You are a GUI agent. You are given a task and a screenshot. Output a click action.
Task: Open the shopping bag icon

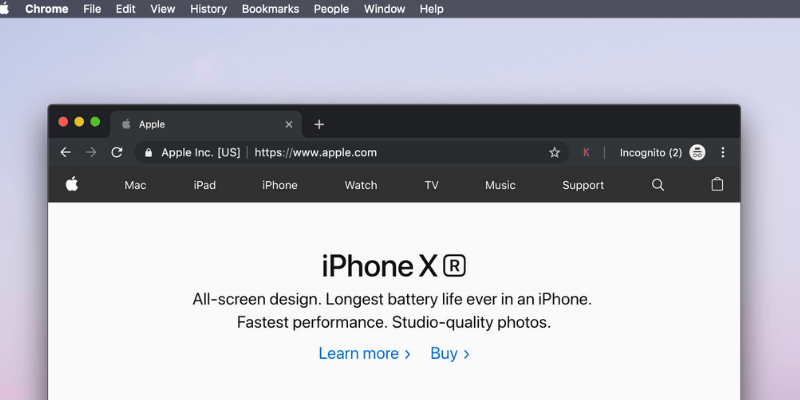pos(717,184)
